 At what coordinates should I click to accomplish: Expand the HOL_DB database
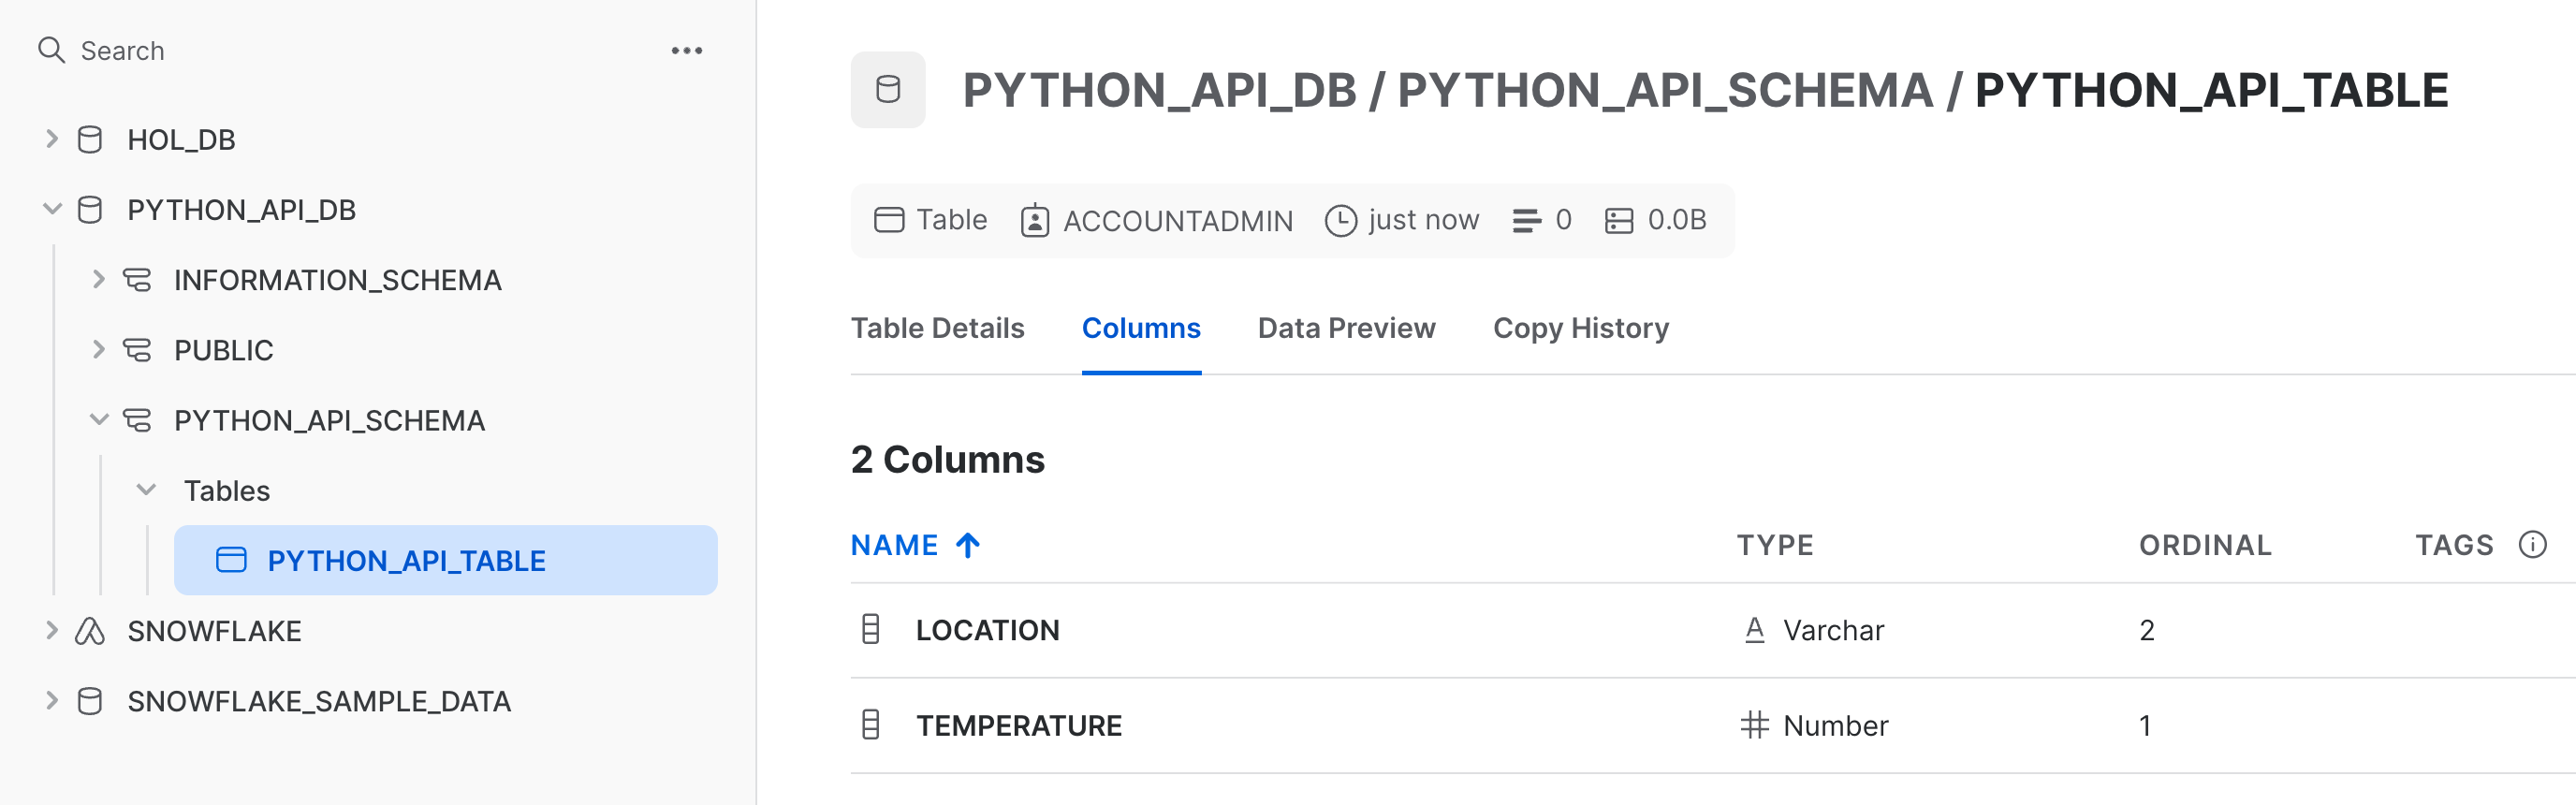click(52, 139)
